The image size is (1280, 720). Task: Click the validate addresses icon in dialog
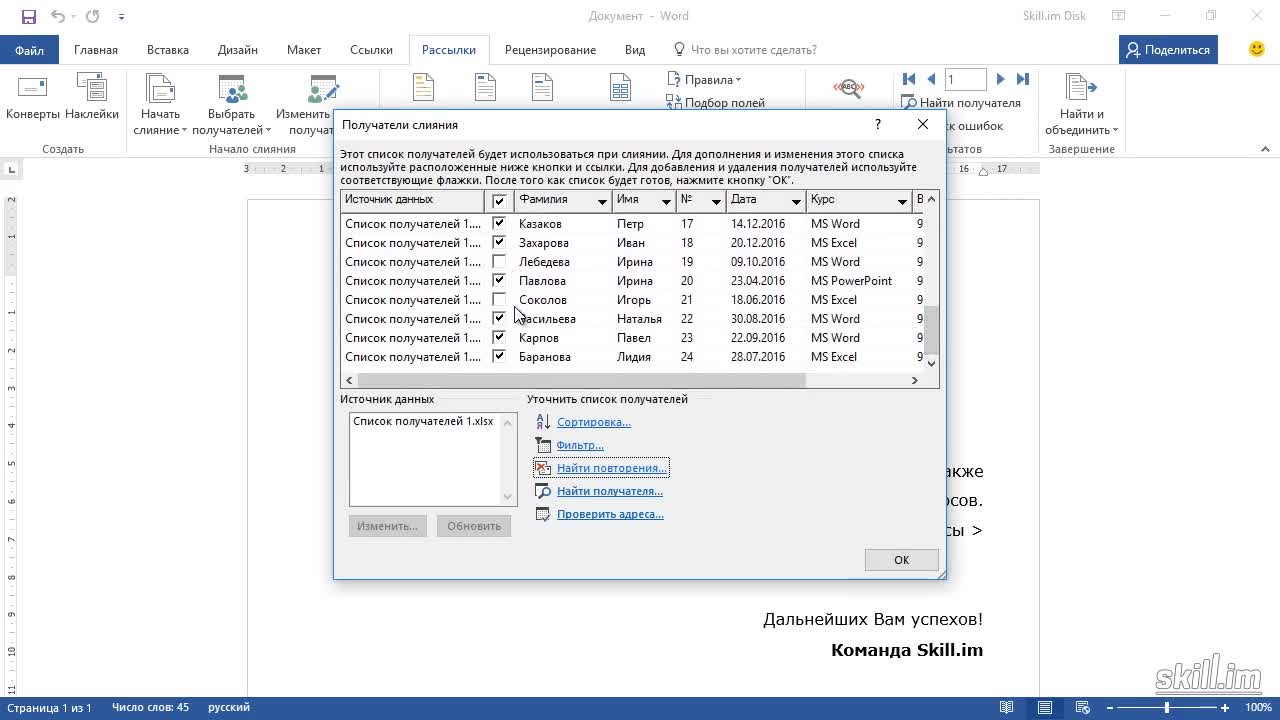pos(543,514)
